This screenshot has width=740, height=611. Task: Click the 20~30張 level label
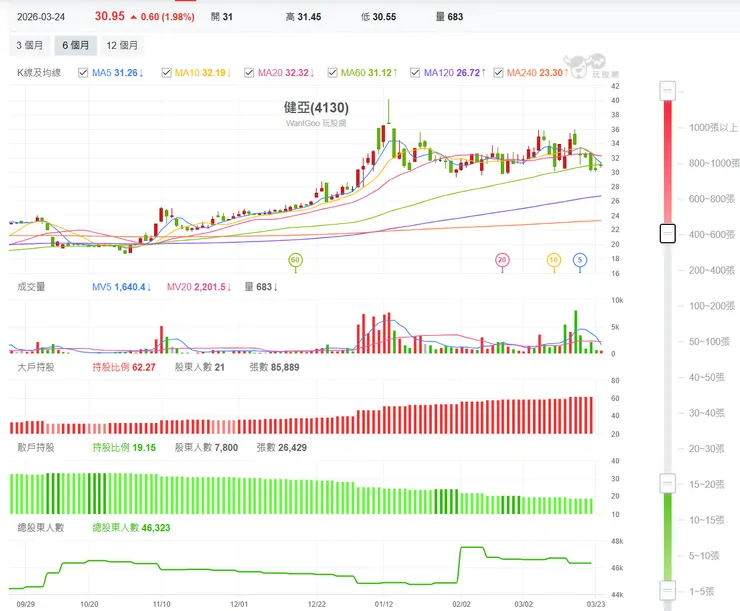[x=706, y=449]
